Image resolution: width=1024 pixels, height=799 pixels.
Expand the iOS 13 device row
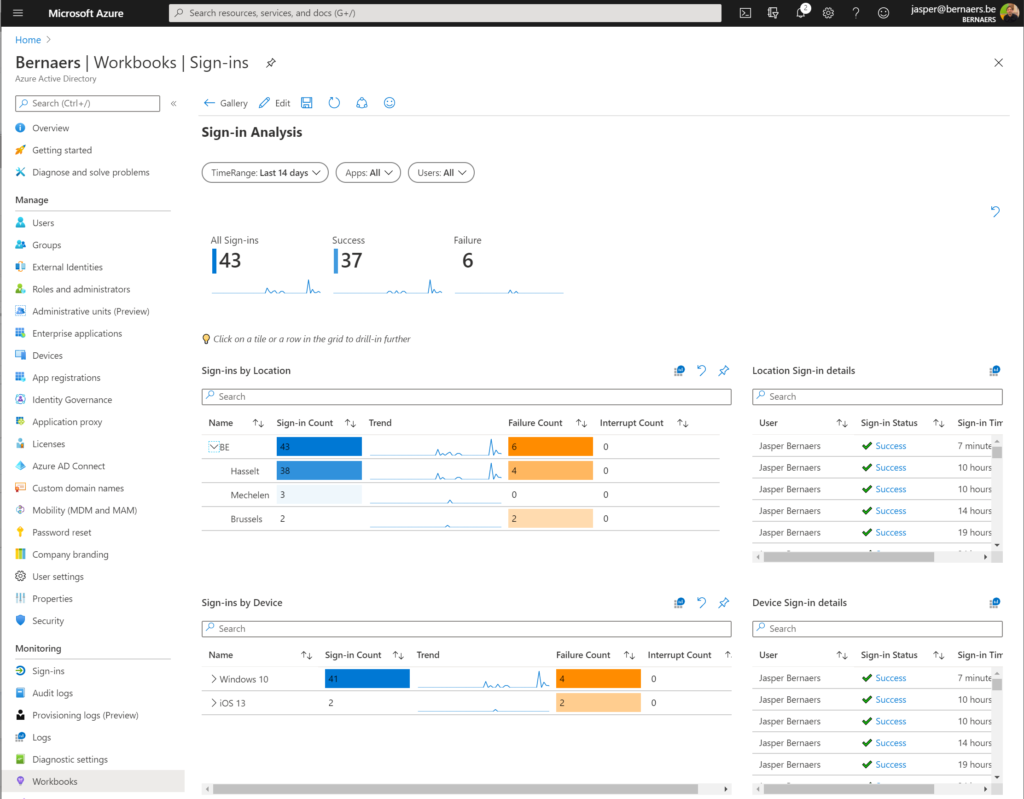point(214,703)
